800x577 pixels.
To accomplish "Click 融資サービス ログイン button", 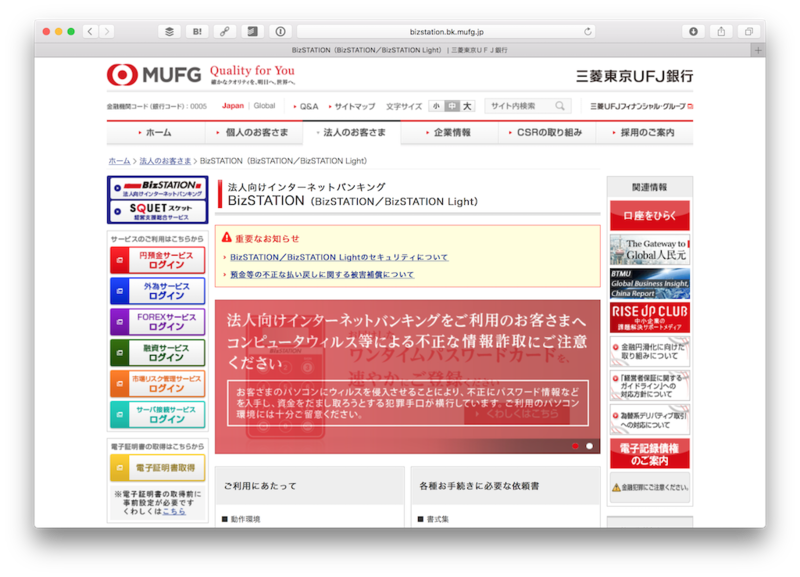I will pyautogui.click(x=158, y=353).
